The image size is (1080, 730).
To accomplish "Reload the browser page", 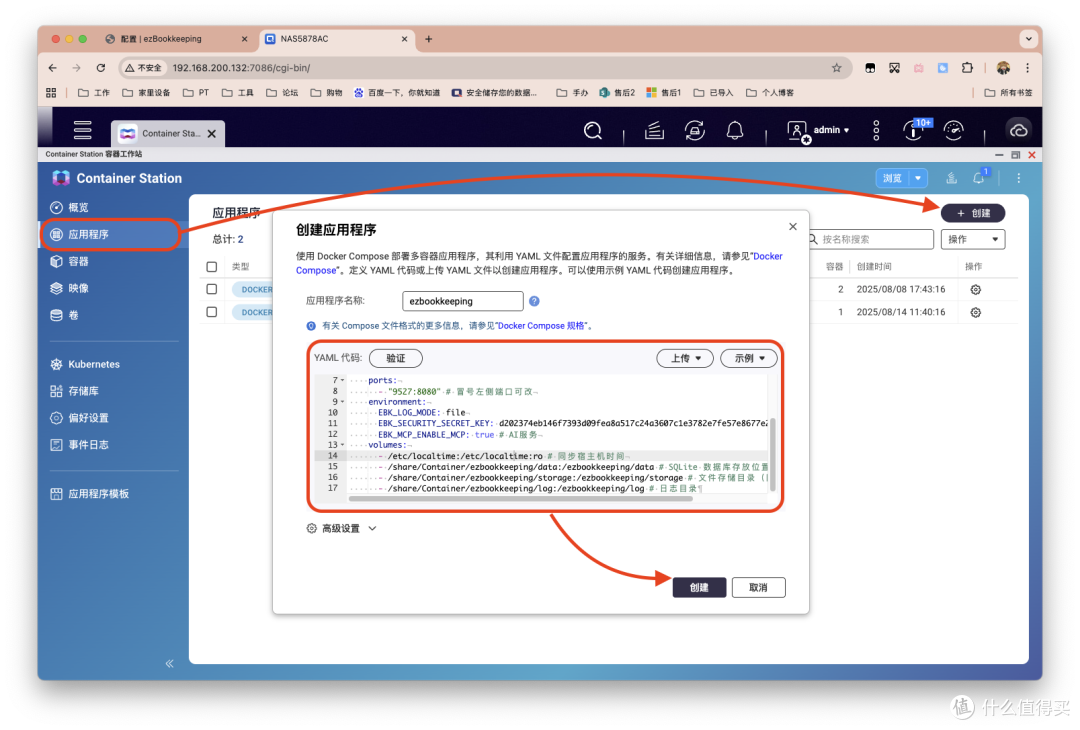I will point(101,67).
